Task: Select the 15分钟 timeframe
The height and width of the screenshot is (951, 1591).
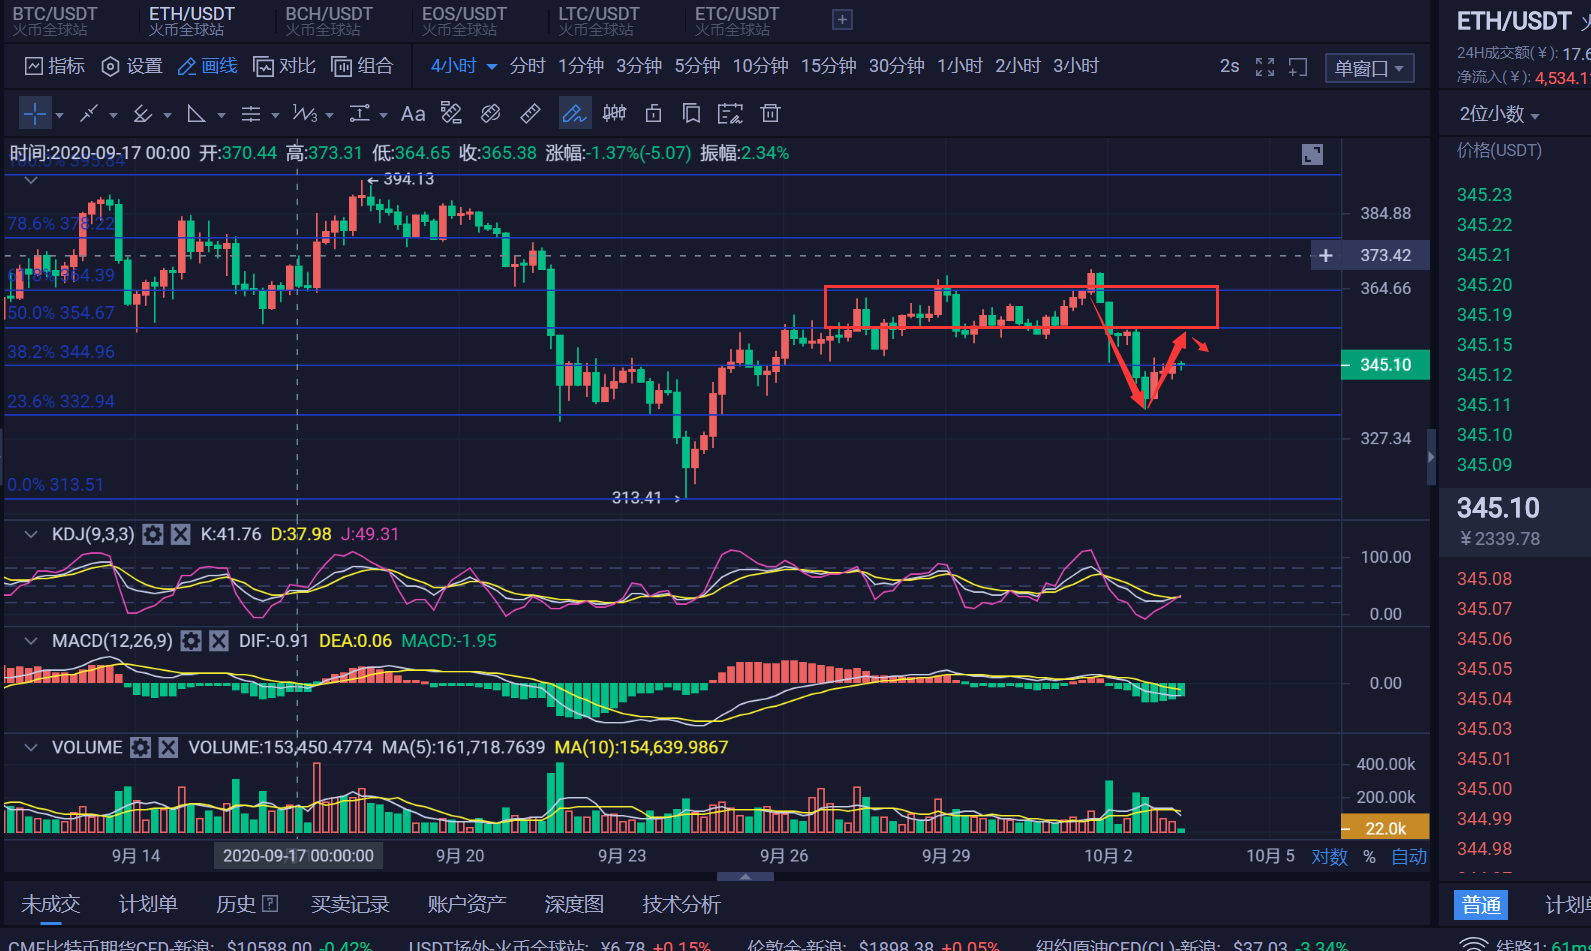Action: 828,66
